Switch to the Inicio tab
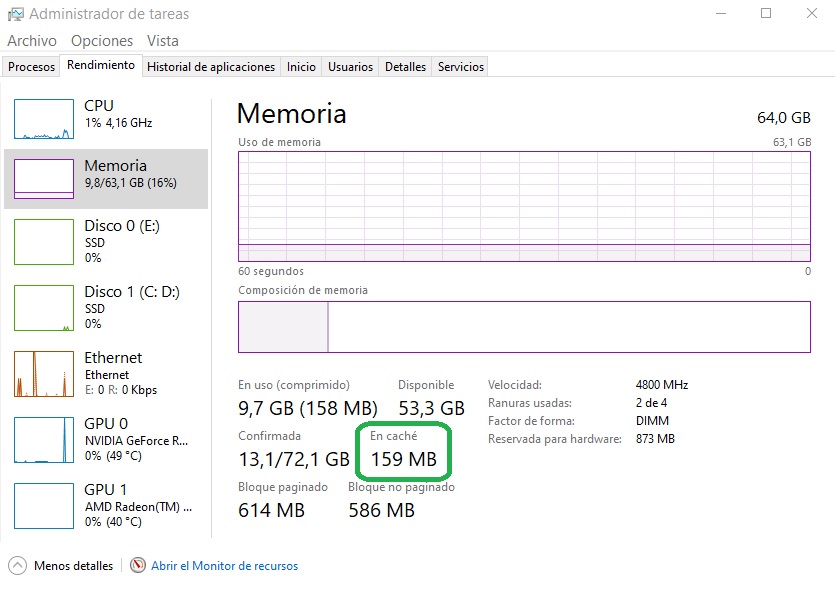Image resolution: width=835 pixels, height=590 pixels. coord(301,67)
